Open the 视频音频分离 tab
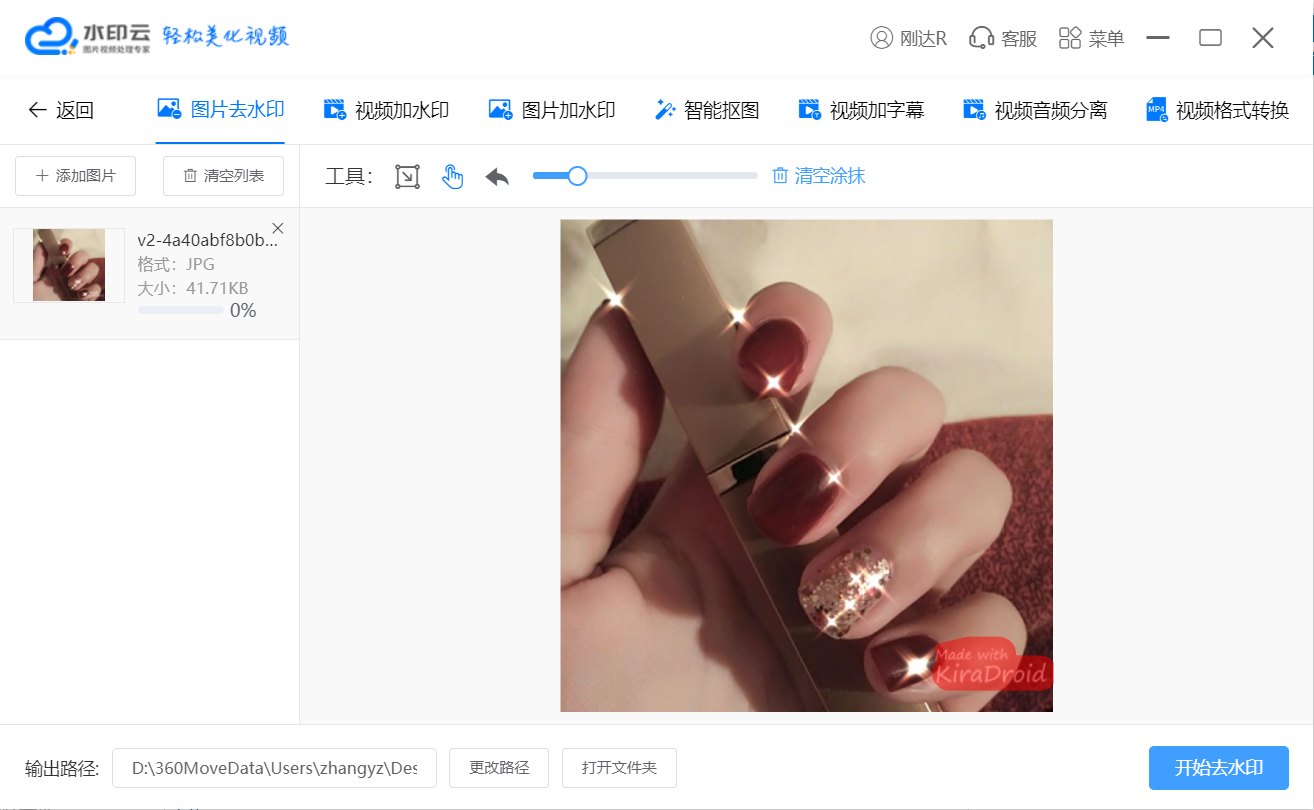Screen dimensions: 1314x810 pos(1034,110)
